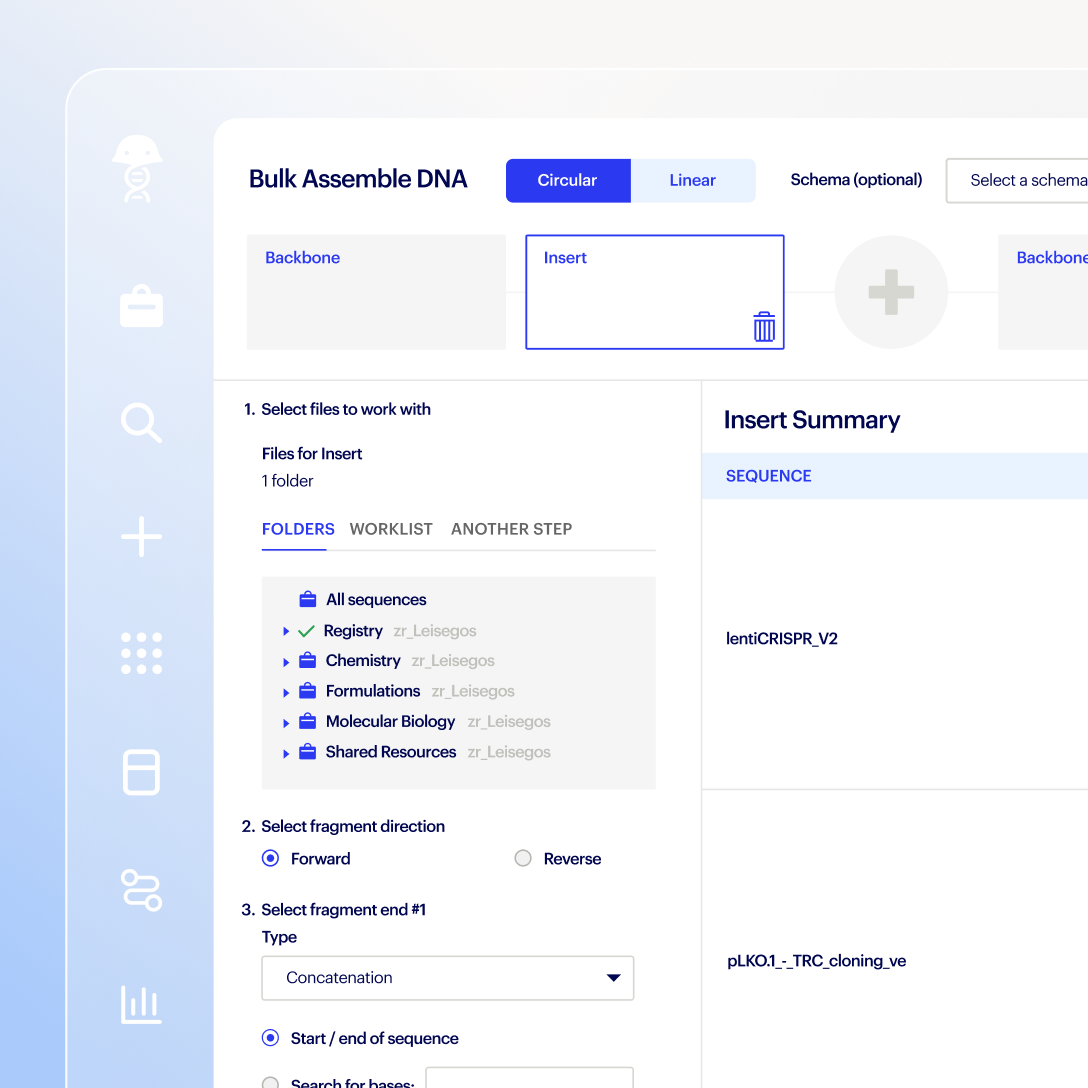Select the Formulations folder label

click(373, 690)
